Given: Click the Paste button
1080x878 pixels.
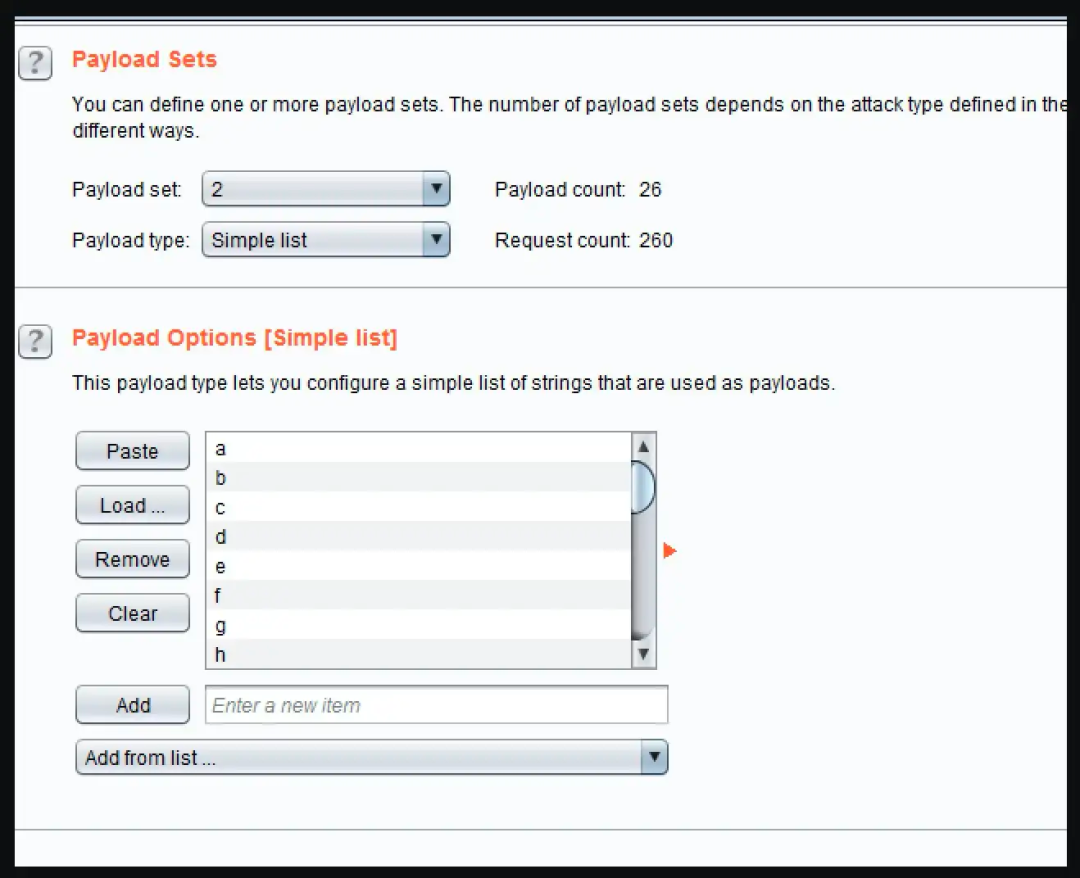Looking at the screenshot, I should 132,451.
